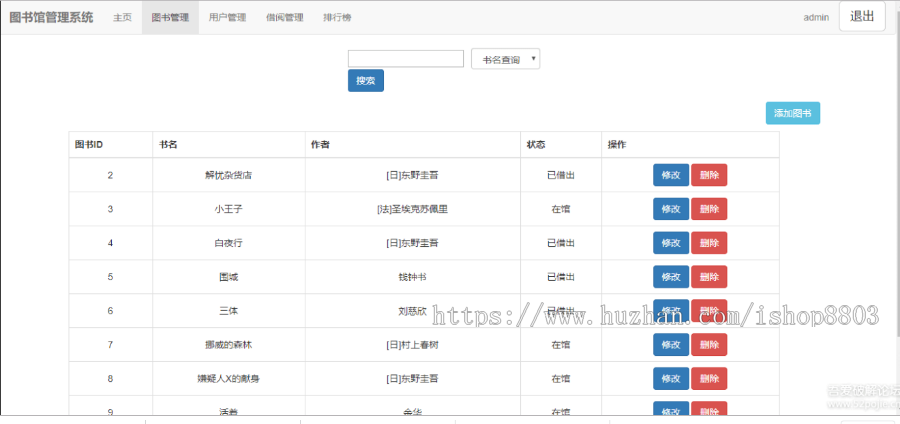Select the 挪威的森林 title cell
Viewport: 900px width, 424px height.
coord(228,344)
